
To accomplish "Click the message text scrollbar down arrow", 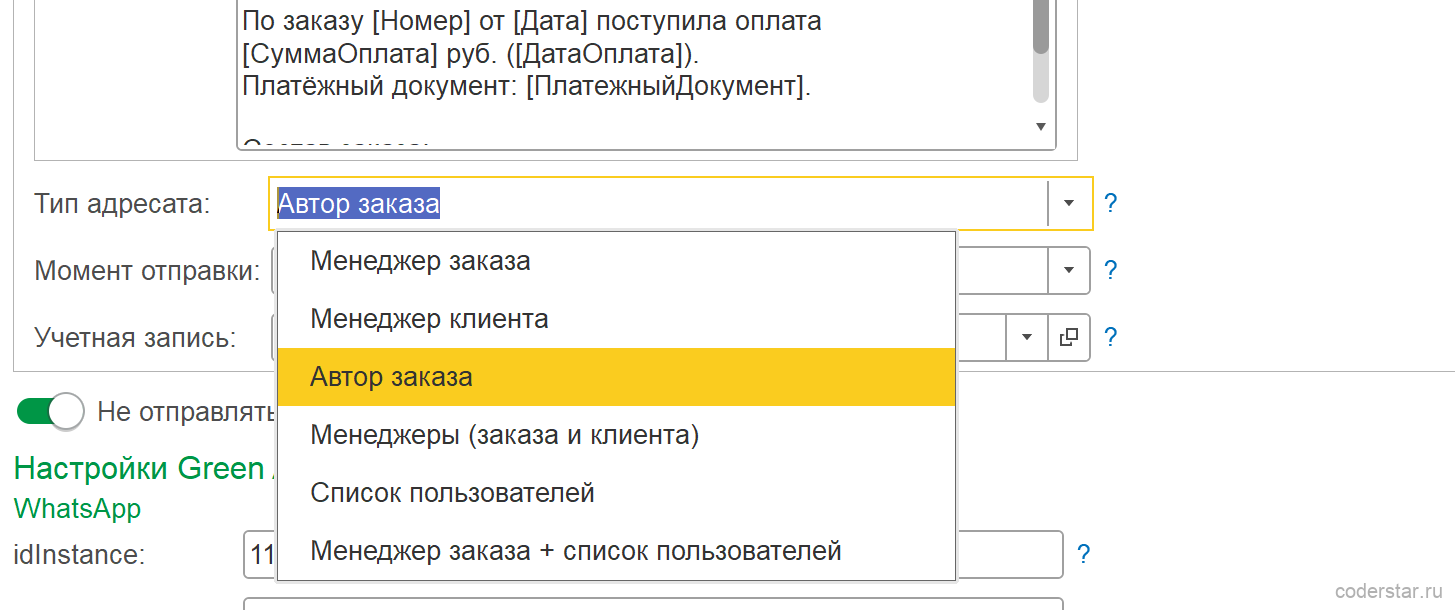I will tap(1040, 127).
